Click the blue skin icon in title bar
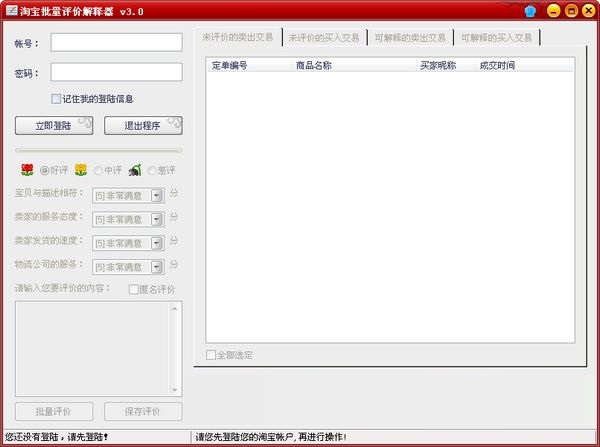The height and width of the screenshot is (447, 600). [x=530, y=11]
